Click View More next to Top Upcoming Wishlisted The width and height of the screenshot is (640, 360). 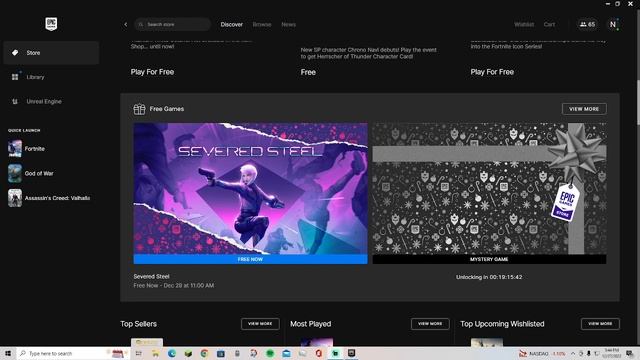[600, 324]
